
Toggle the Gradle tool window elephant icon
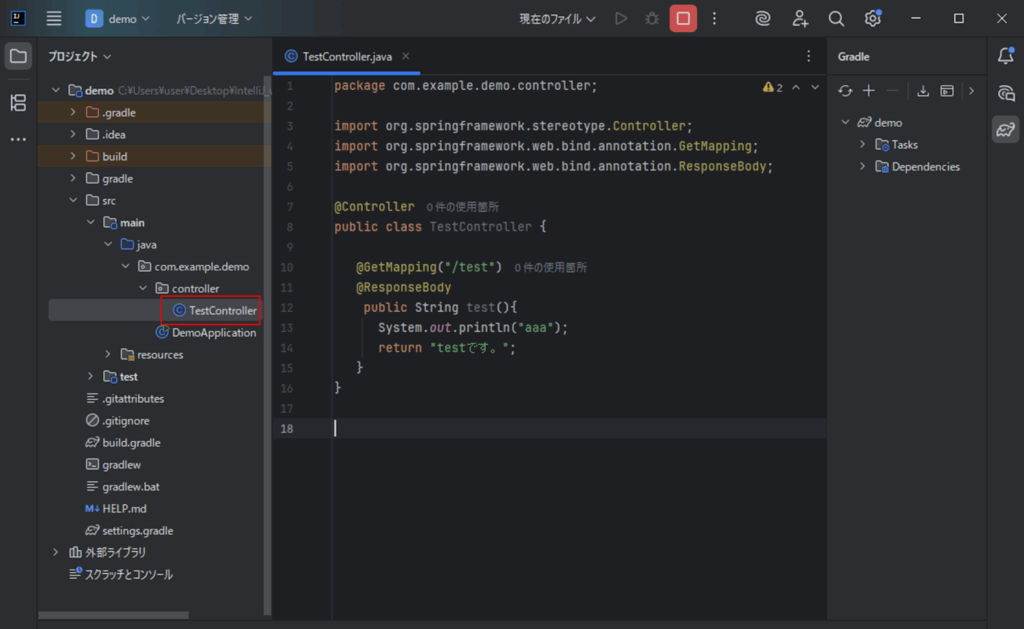tap(1006, 129)
